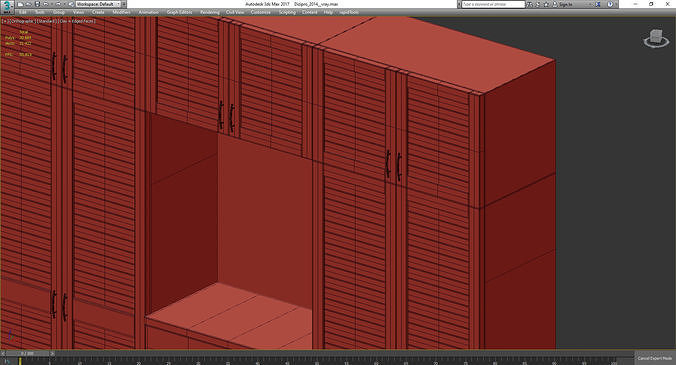Expand the quick access toolbar options arrow
676x365 pixels.
tap(124, 4)
